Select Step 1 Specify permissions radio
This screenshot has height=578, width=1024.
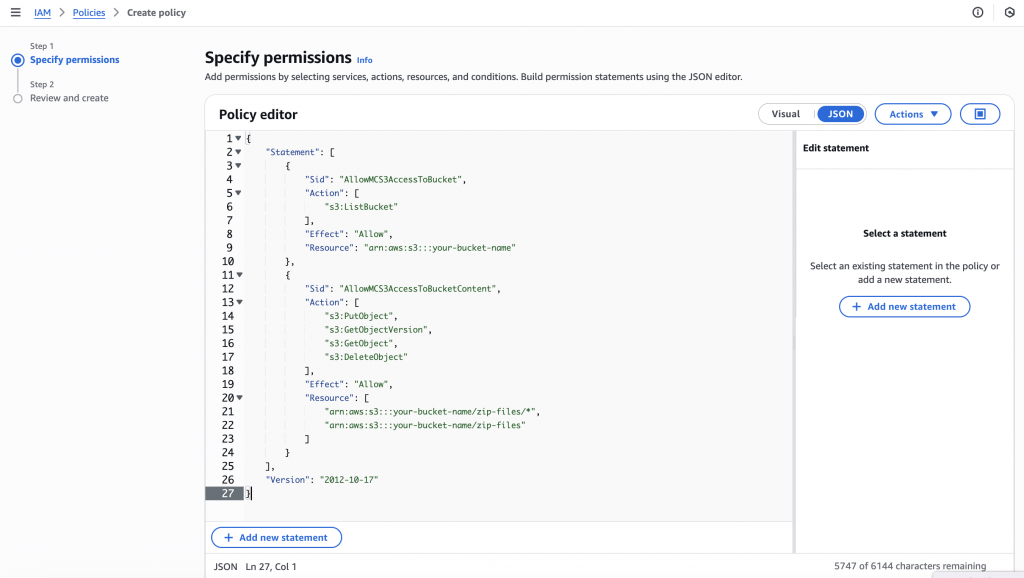tap(18, 60)
